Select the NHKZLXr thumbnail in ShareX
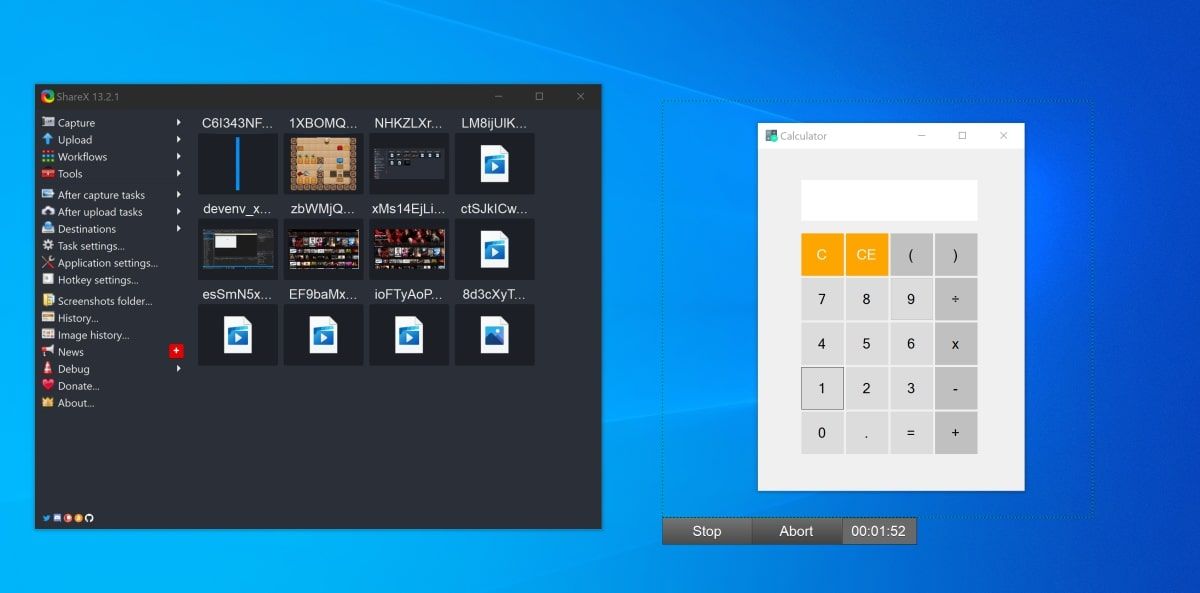The width and height of the screenshot is (1200, 593). [x=409, y=164]
